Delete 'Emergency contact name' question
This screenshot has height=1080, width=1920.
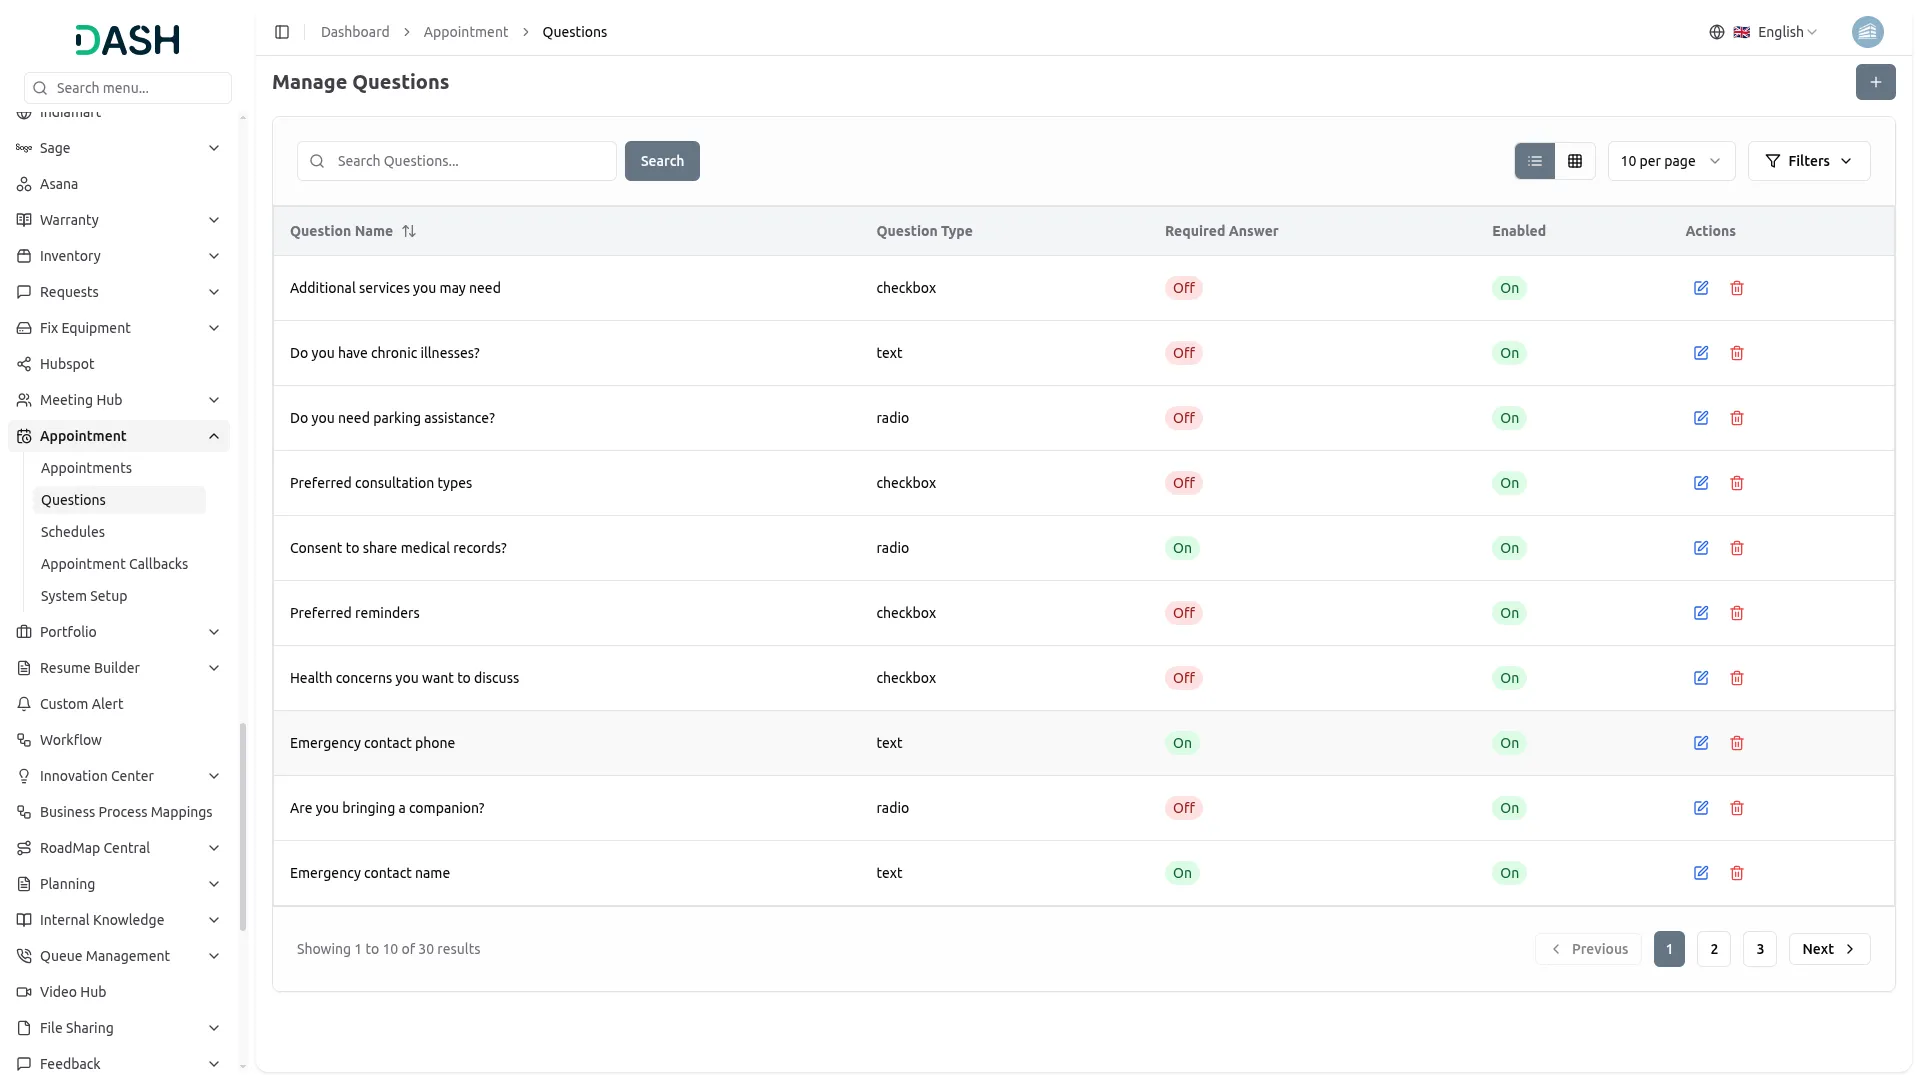coord(1737,873)
